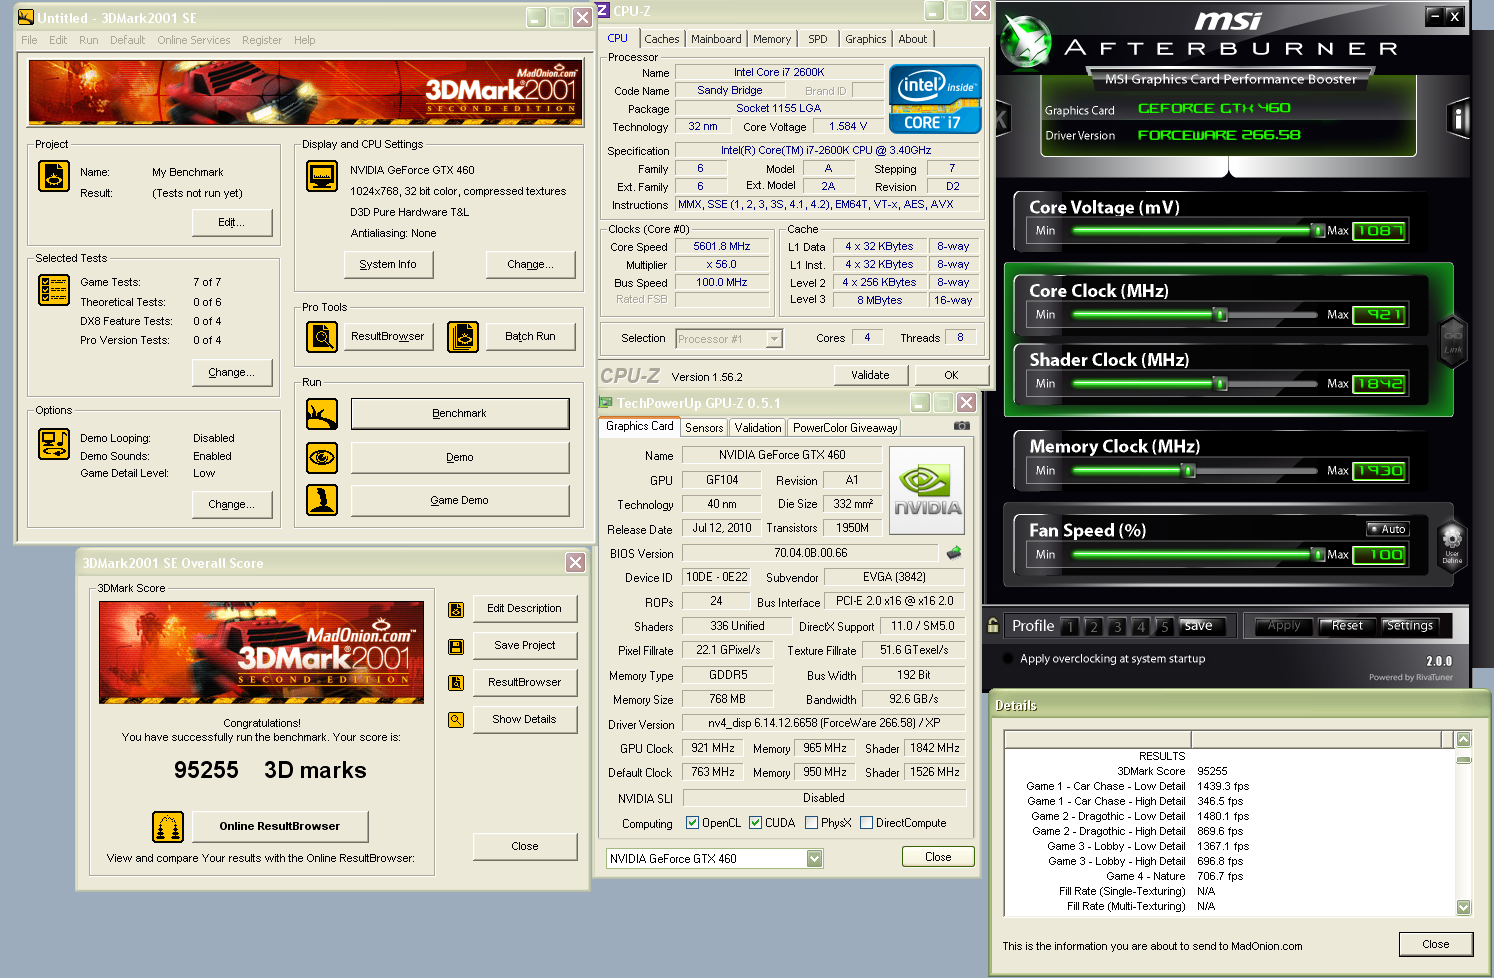The image size is (1494, 978).
Task: Click the Selected Tests checklist icon
Action: [x=54, y=290]
